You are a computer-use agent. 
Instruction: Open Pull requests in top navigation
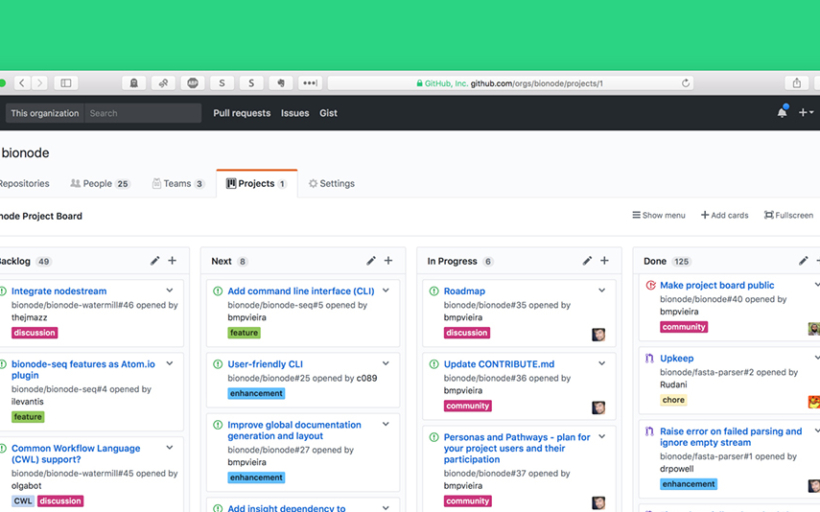241,113
